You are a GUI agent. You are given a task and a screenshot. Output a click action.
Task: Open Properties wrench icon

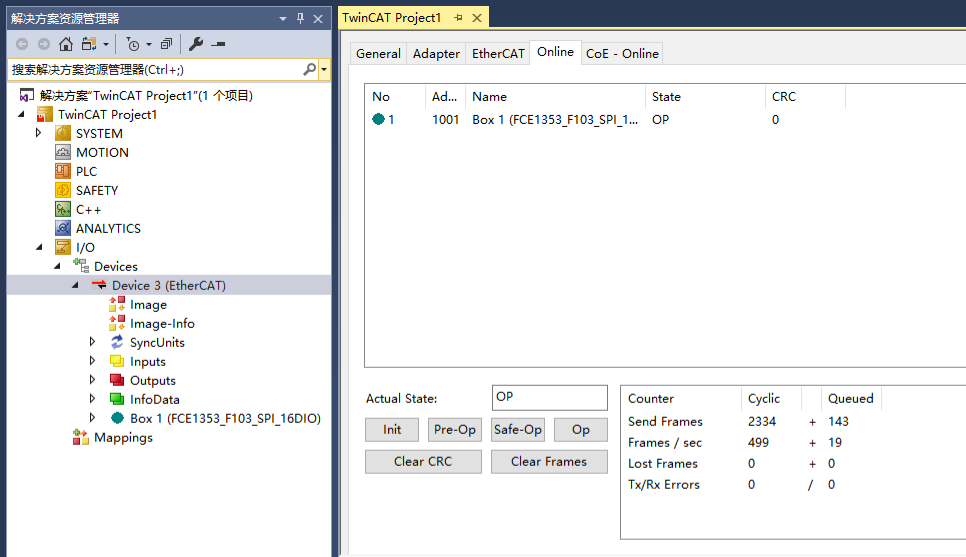(x=196, y=44)
